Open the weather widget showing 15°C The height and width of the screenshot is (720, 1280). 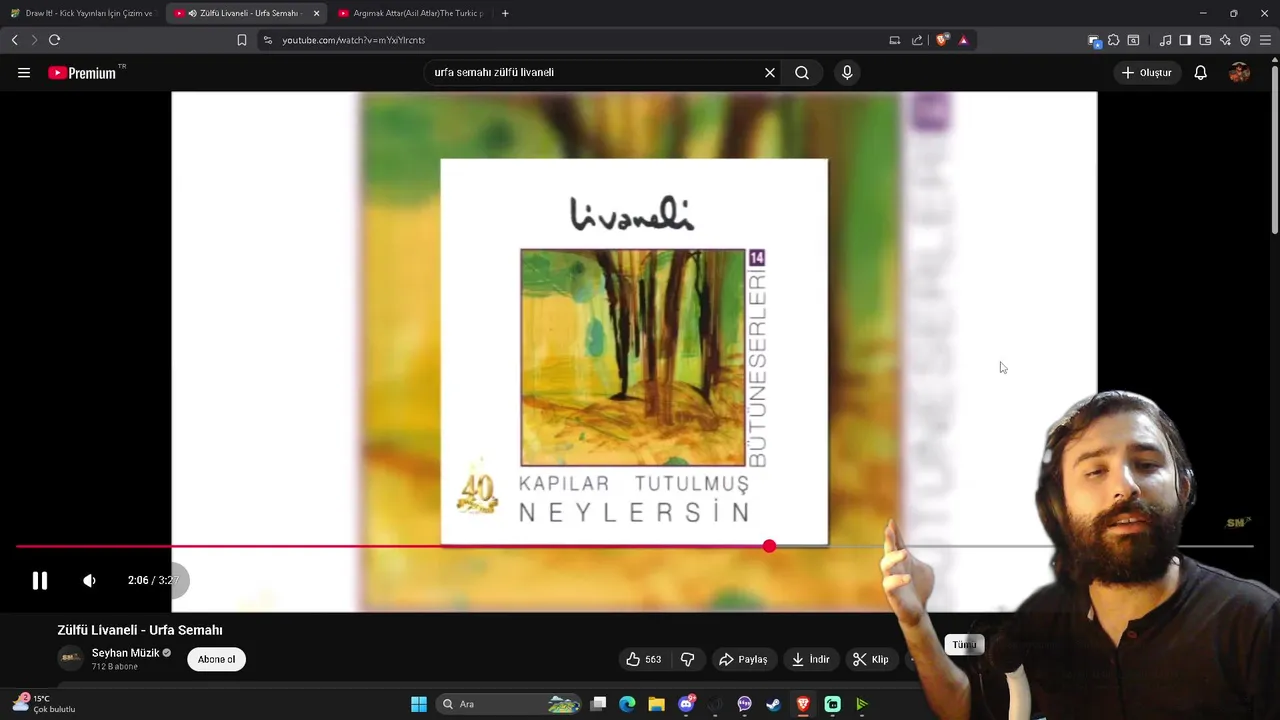tap(45, 704)
